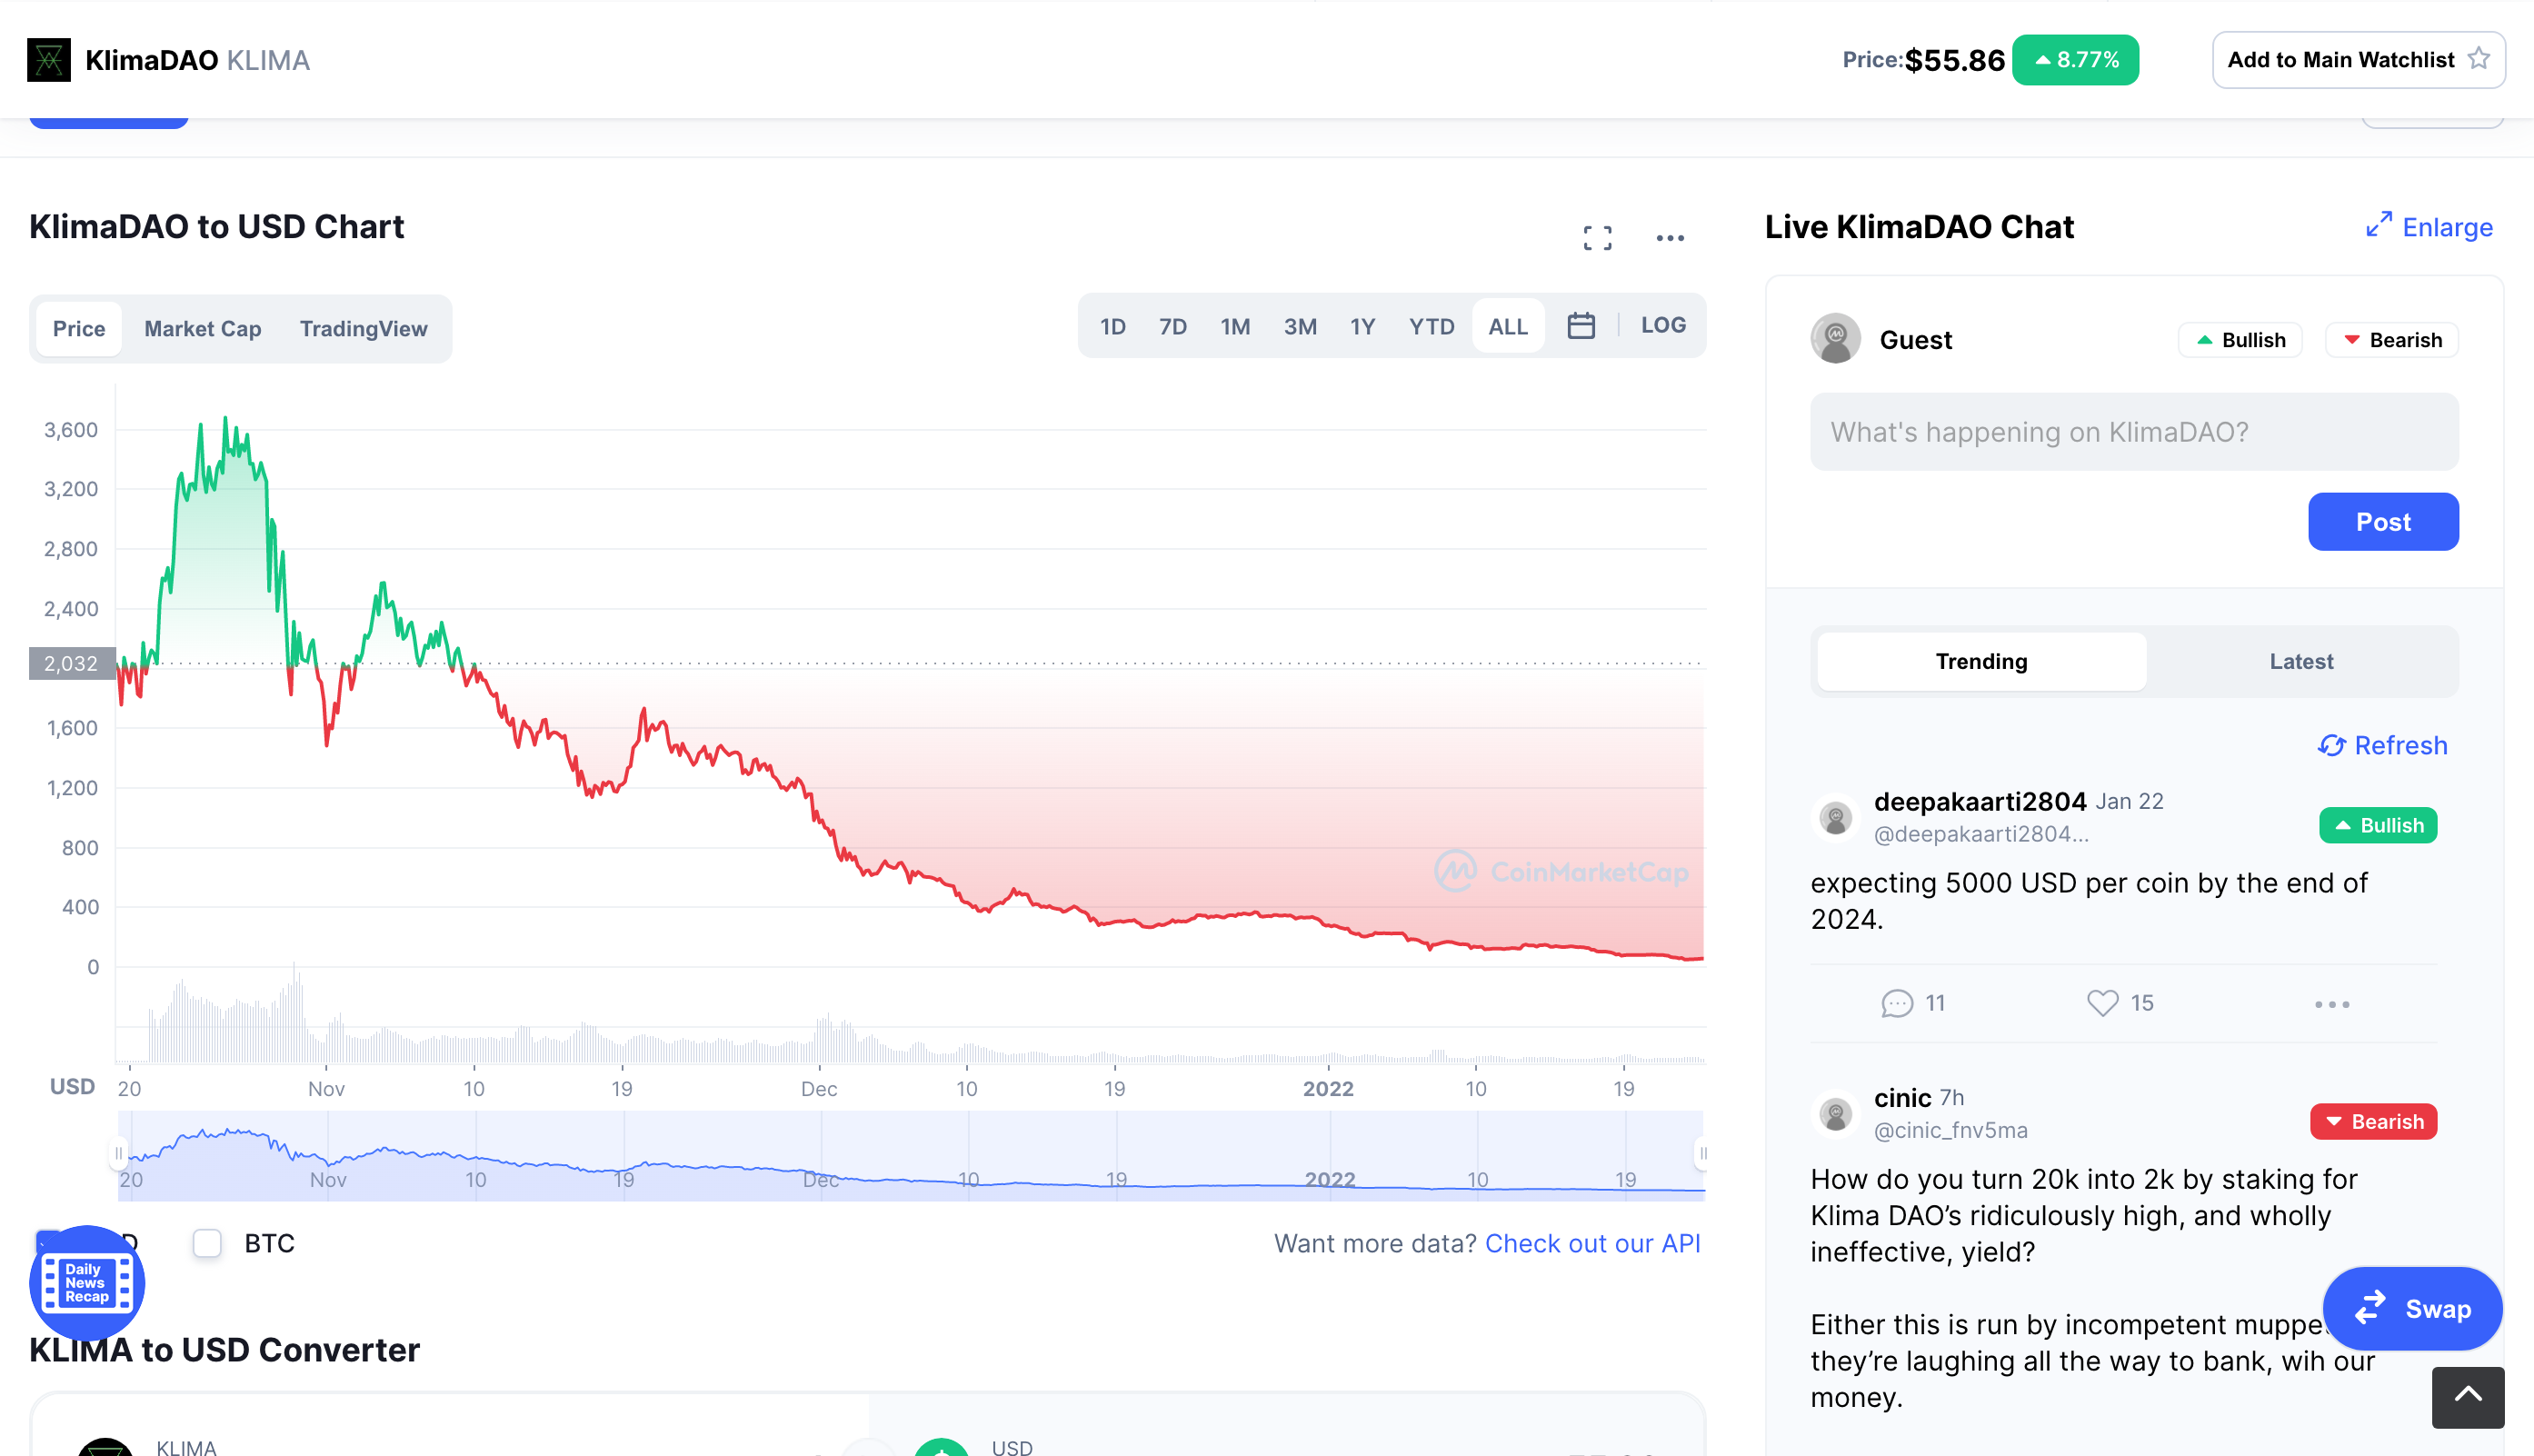
Task: Open the Check out our API link
Action: (x=1592, y=1243)
